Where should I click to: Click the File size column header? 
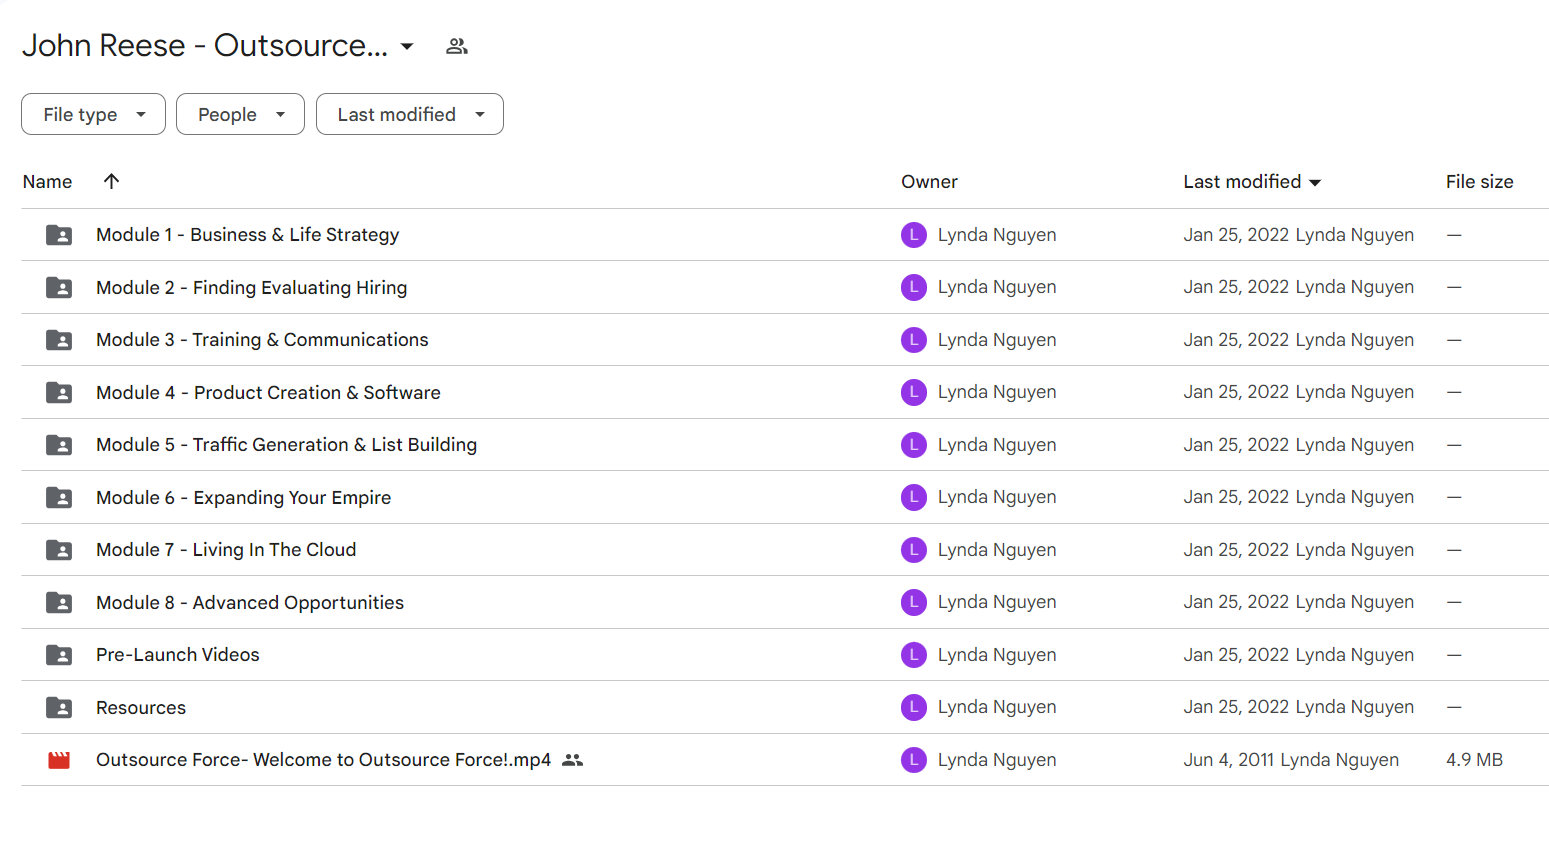click(1479, 182)
